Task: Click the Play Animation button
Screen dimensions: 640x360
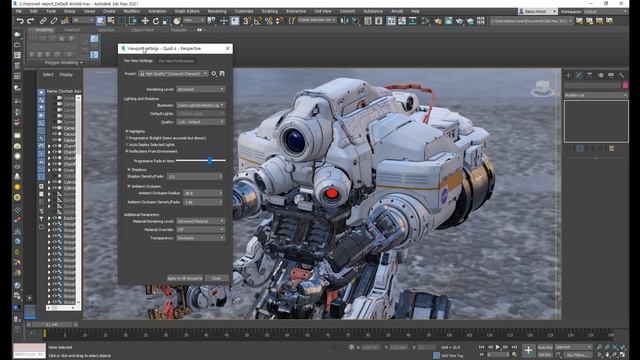Action: (498, 347)
